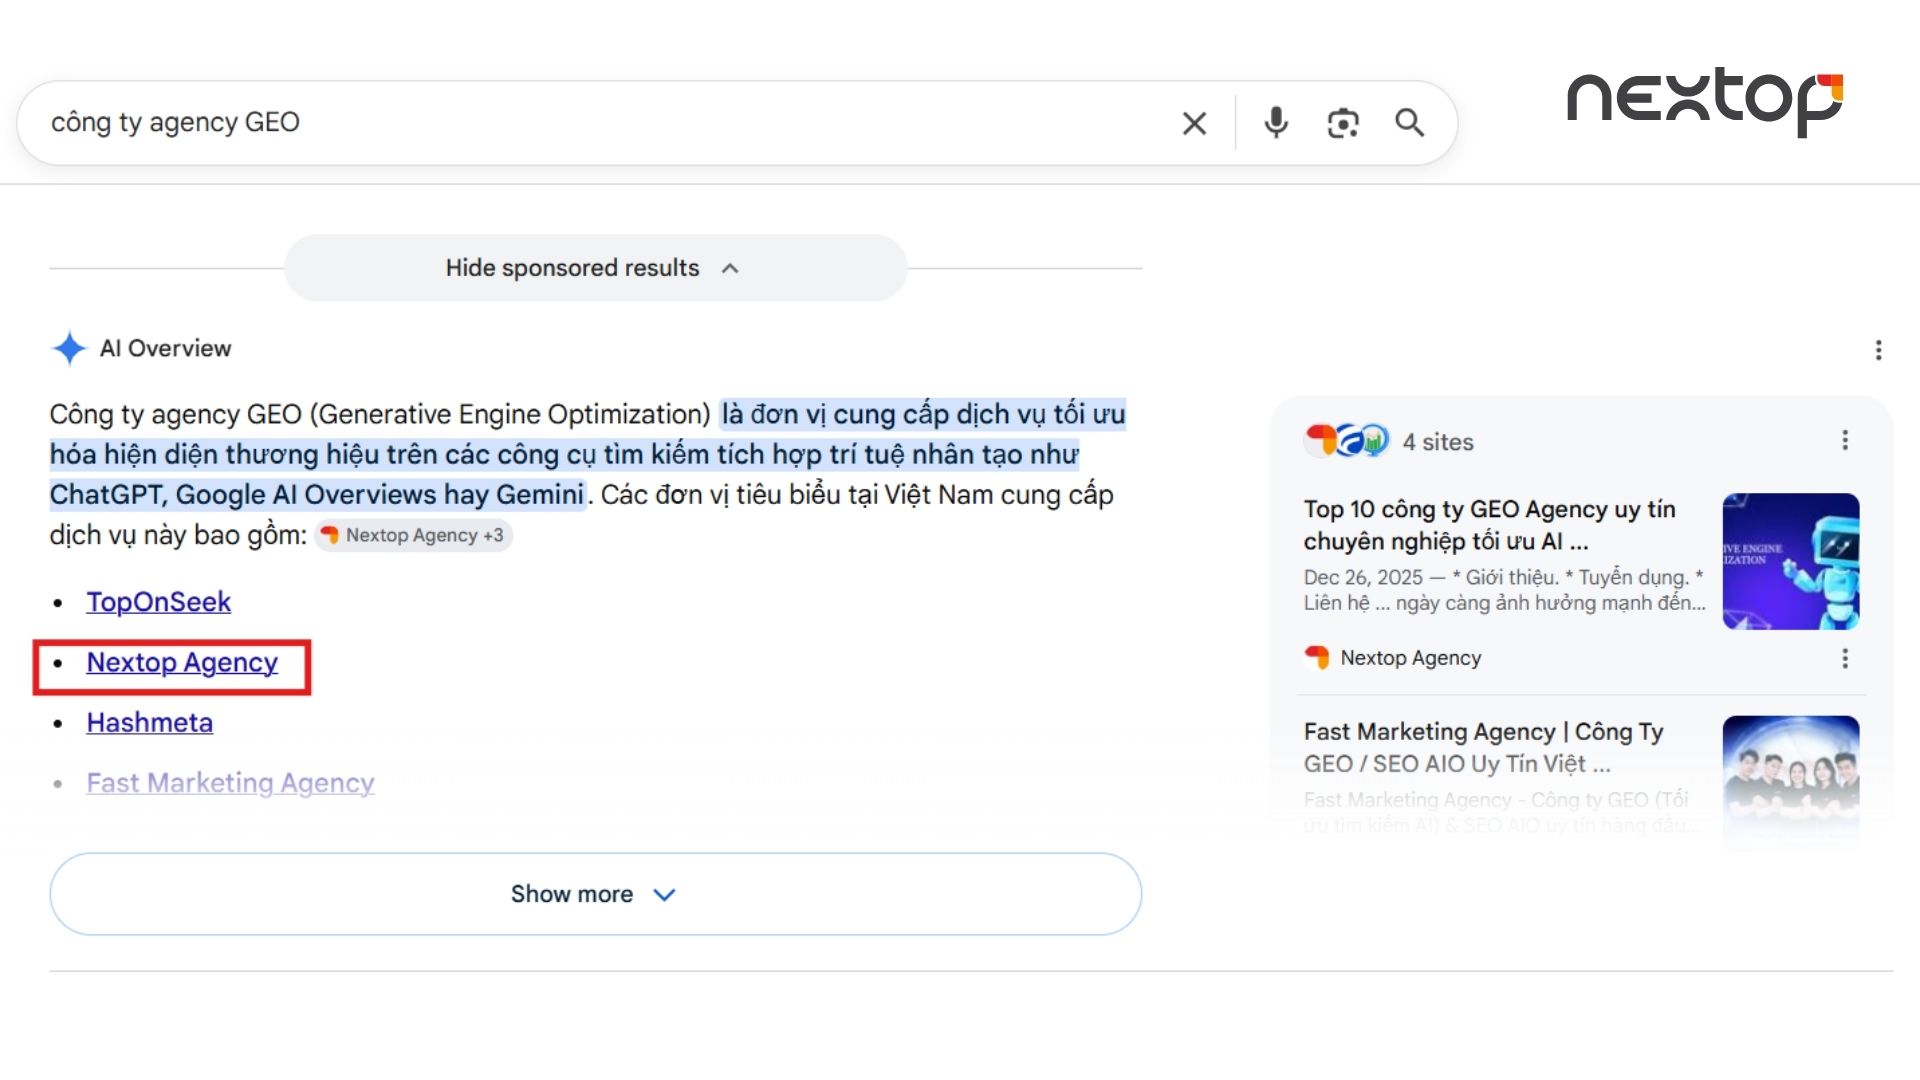1920x1080 pixels.
Task: Click the Nextop Agency favicon in source card
Action: pos(1317,657)
